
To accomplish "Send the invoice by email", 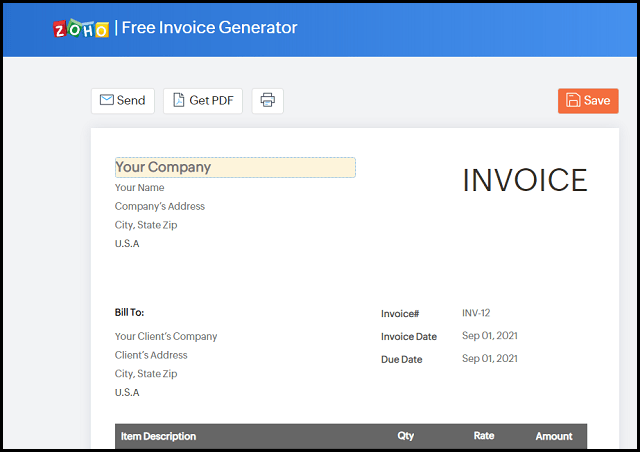I will tap(123, 100).
